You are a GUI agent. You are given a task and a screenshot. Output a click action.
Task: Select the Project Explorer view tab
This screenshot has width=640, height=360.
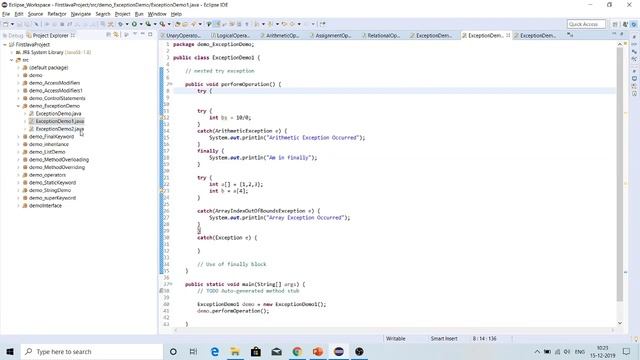(x=50, y=36)
